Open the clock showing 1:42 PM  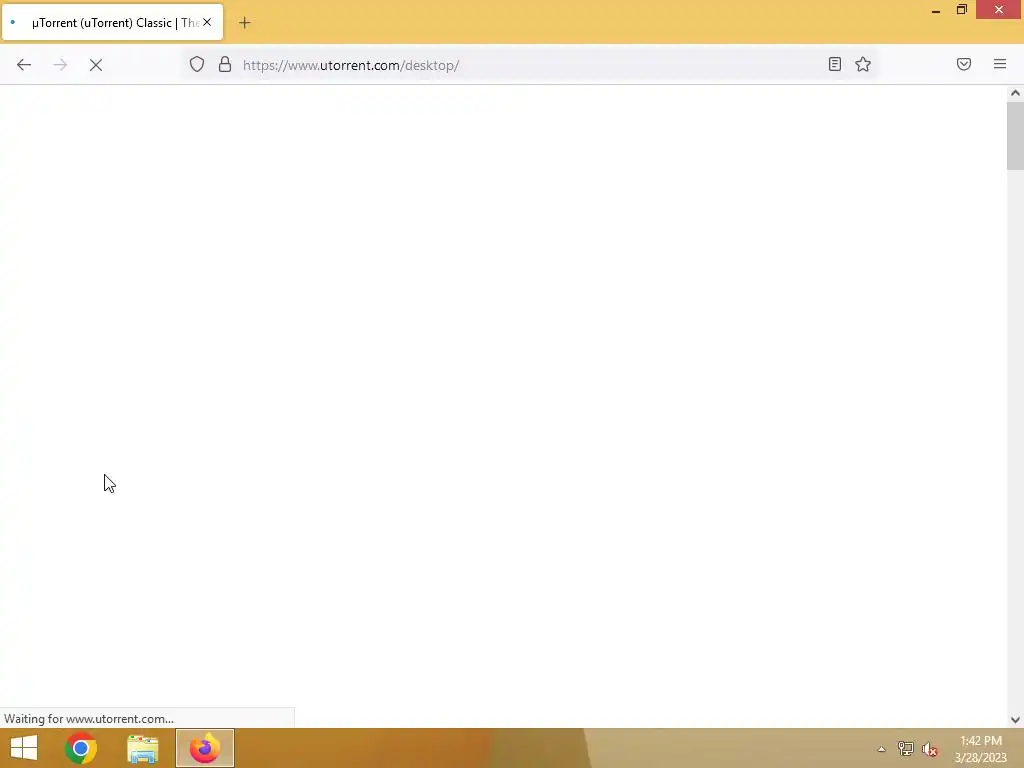980,749
